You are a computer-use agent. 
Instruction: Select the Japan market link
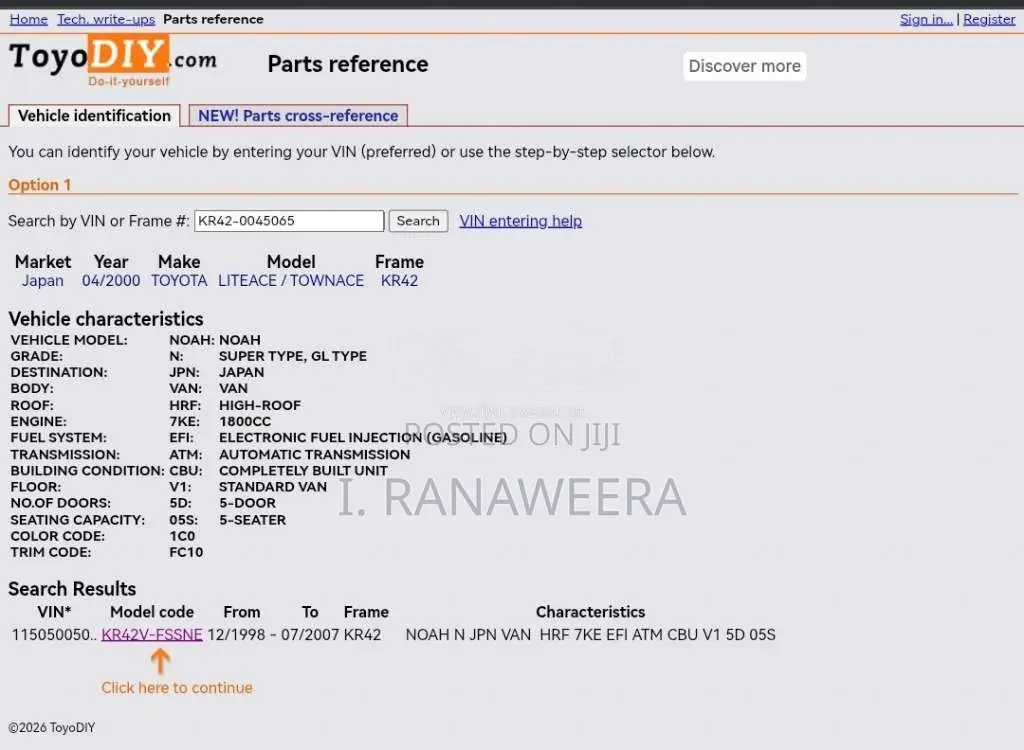(42, 280)
